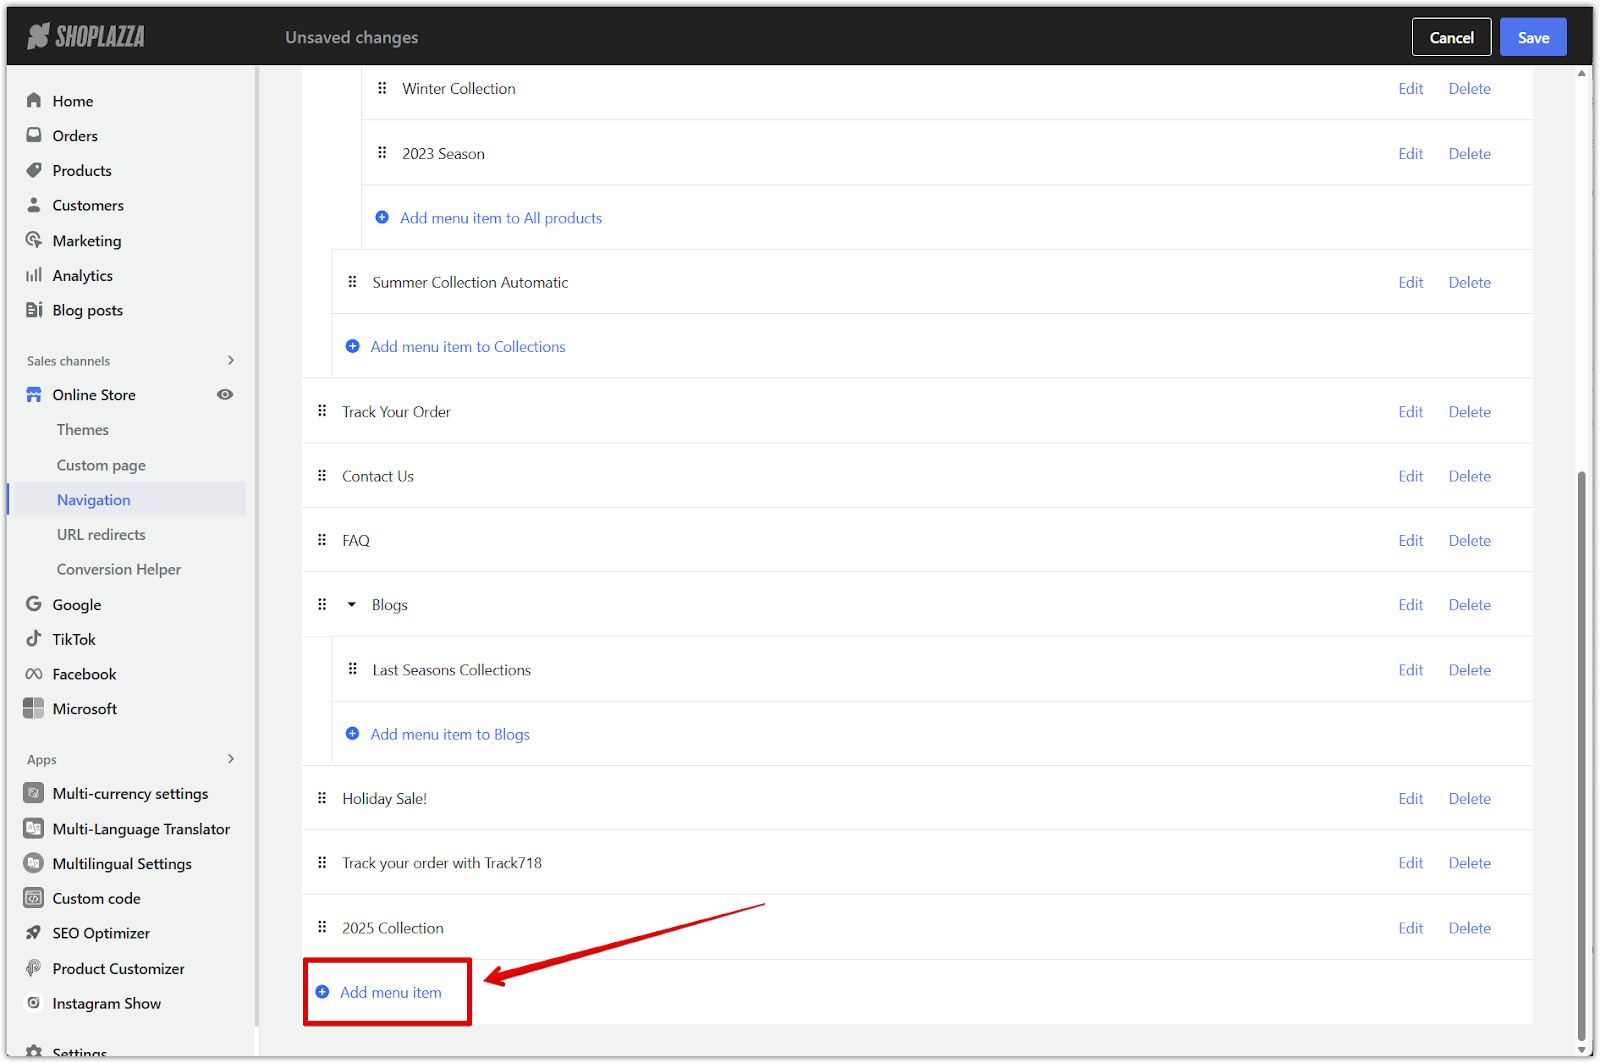Delete the Holiday Sale! menu item
Image resolution: width=1600 pixels, height=1063 pixels.
coord(1469,799)
